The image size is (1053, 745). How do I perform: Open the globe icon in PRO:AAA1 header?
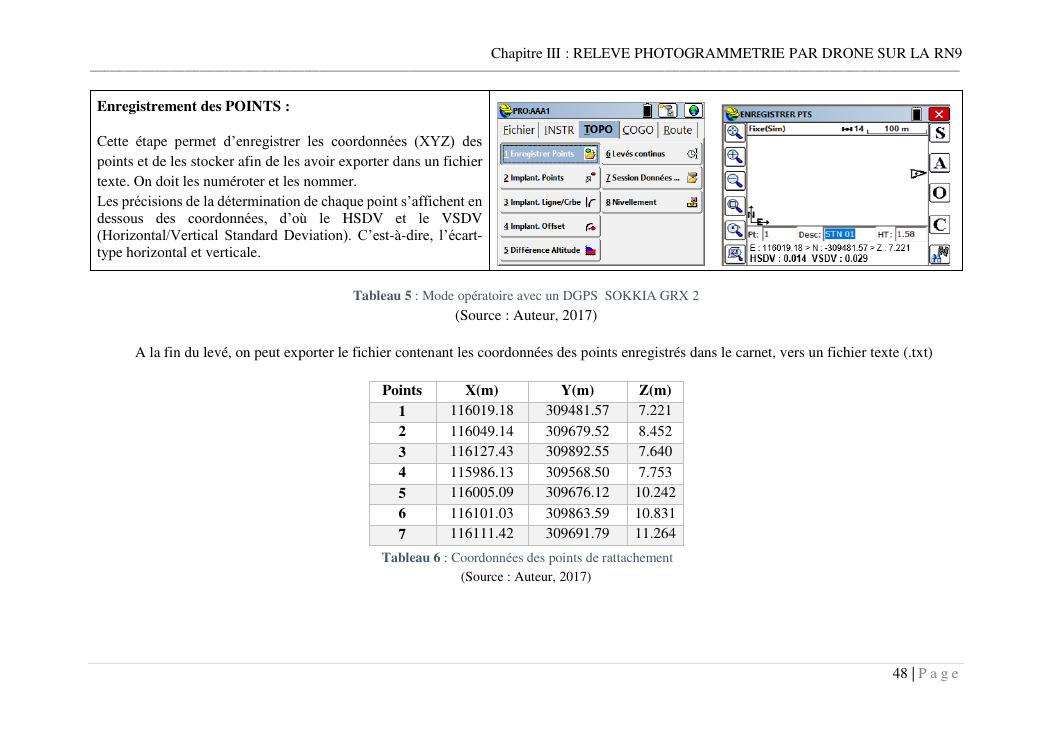[693, 111]
